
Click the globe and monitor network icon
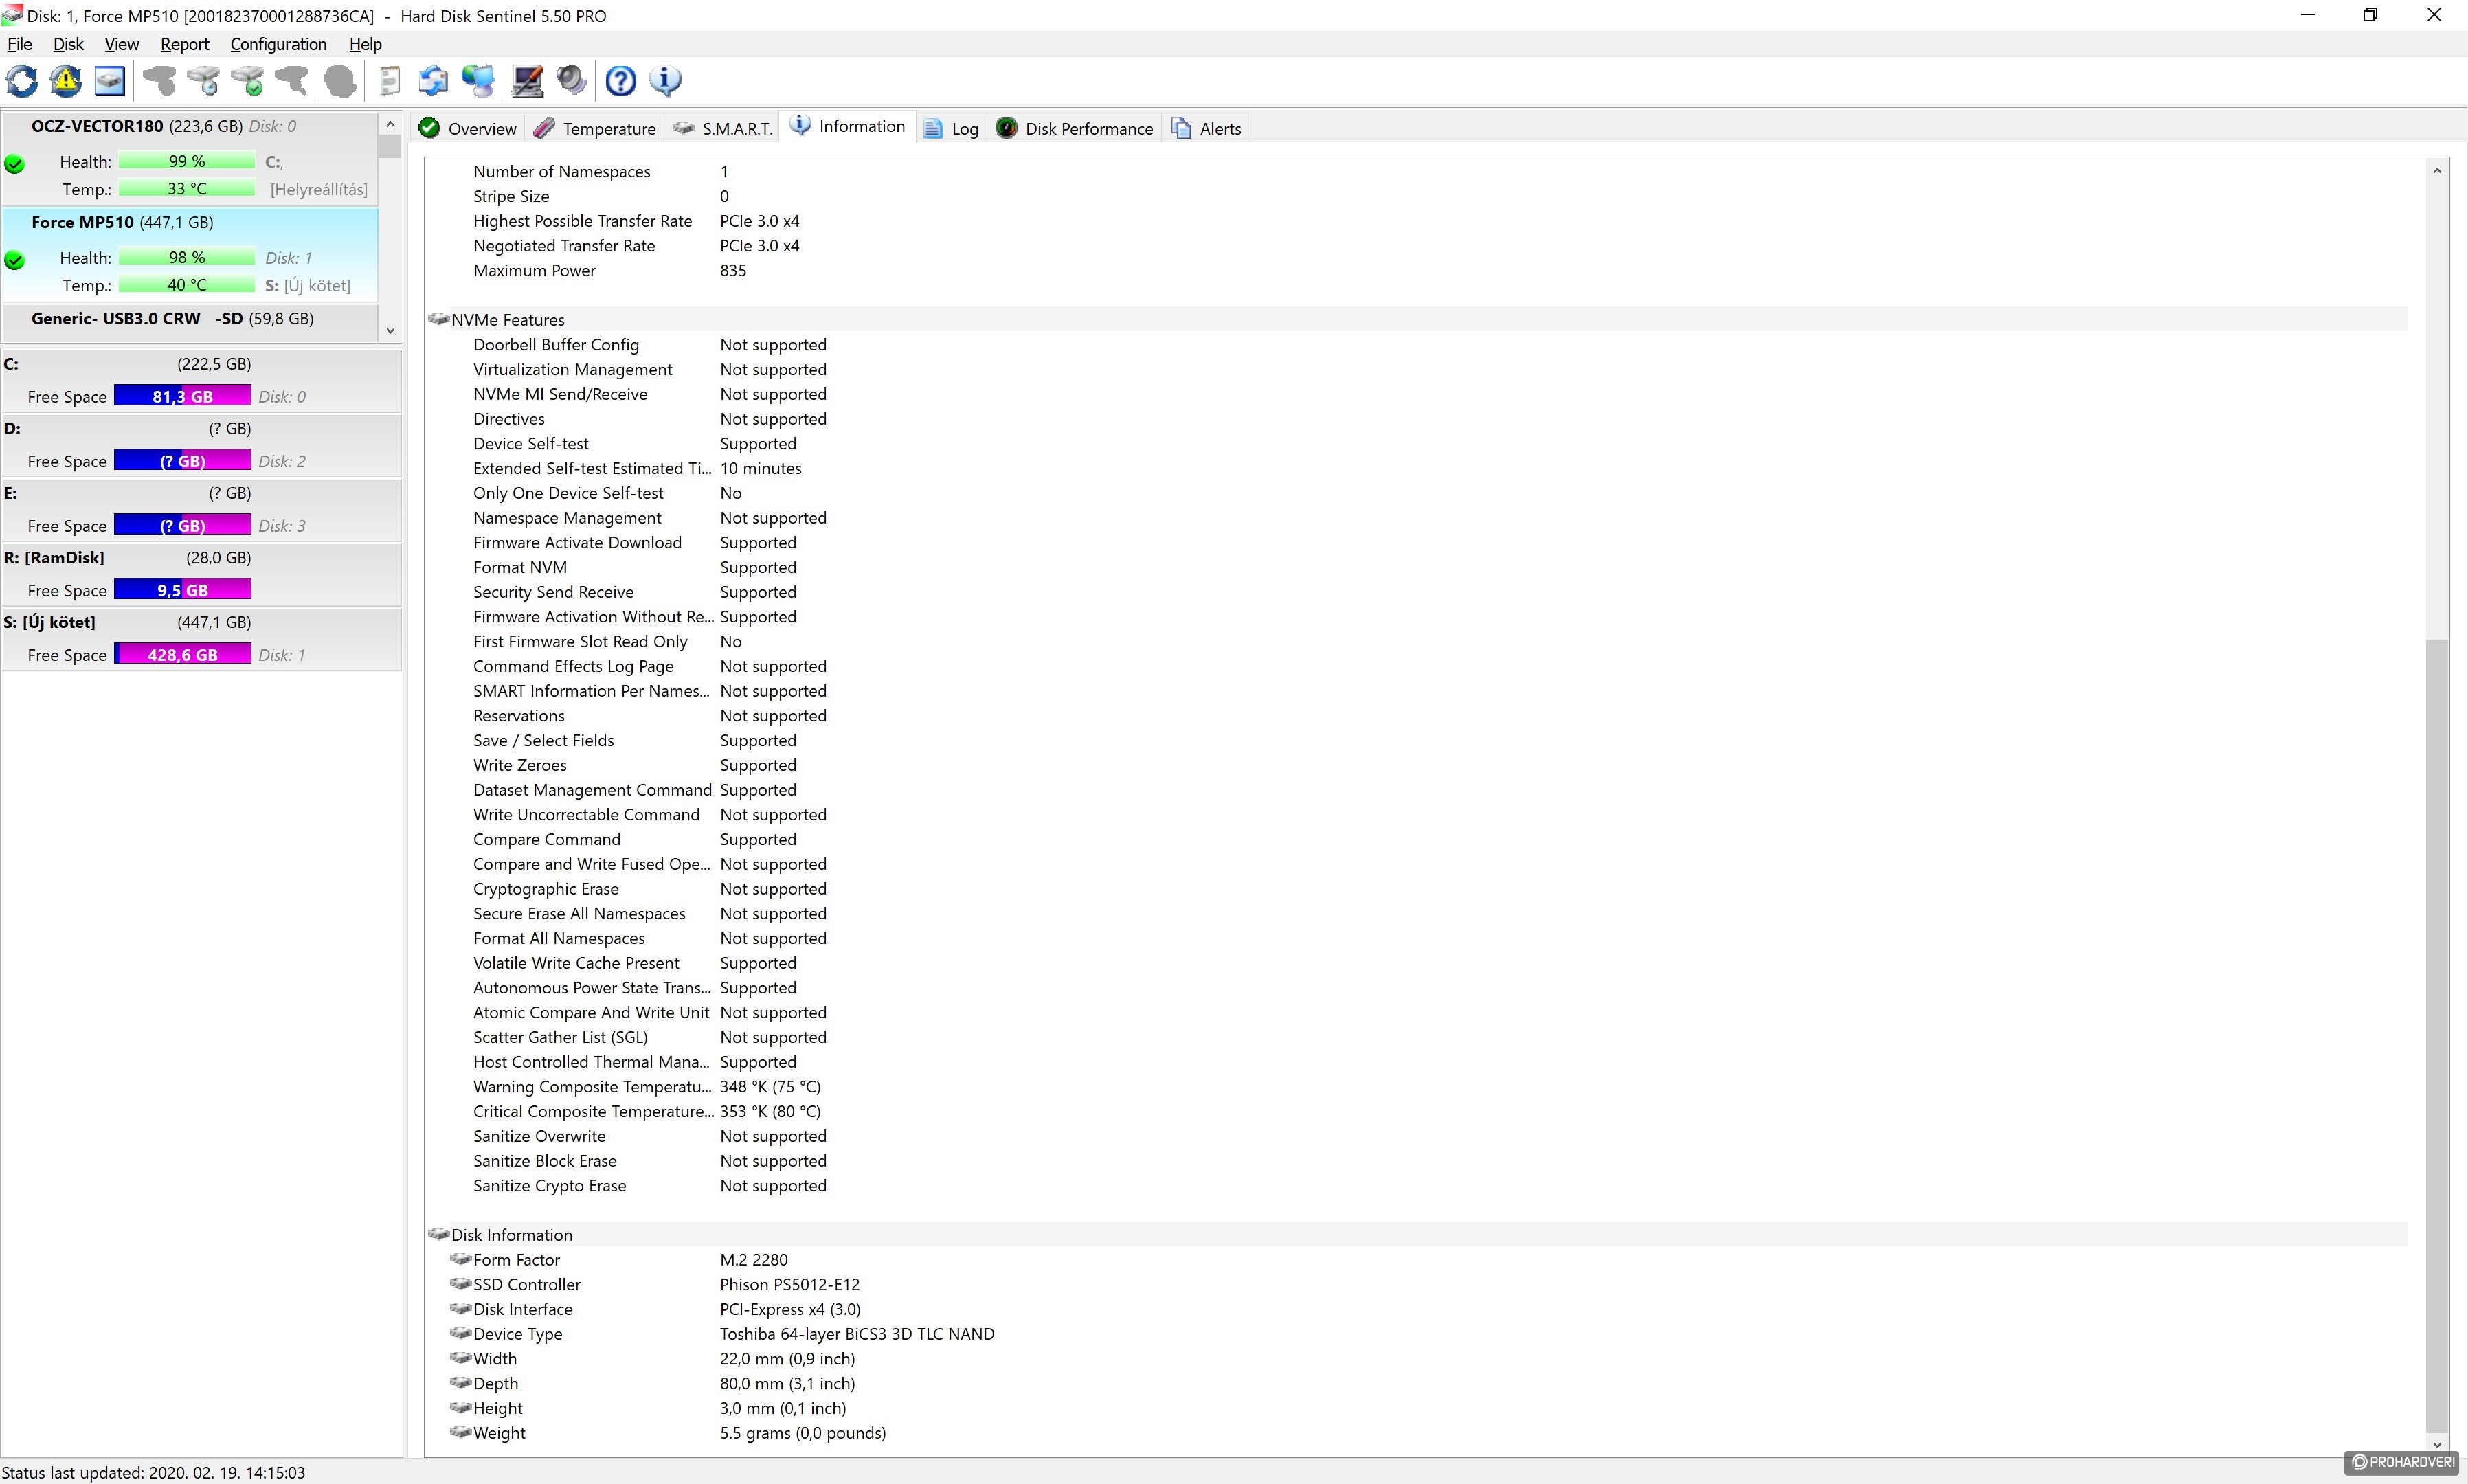pyautogui.click(x=478, y=81)
